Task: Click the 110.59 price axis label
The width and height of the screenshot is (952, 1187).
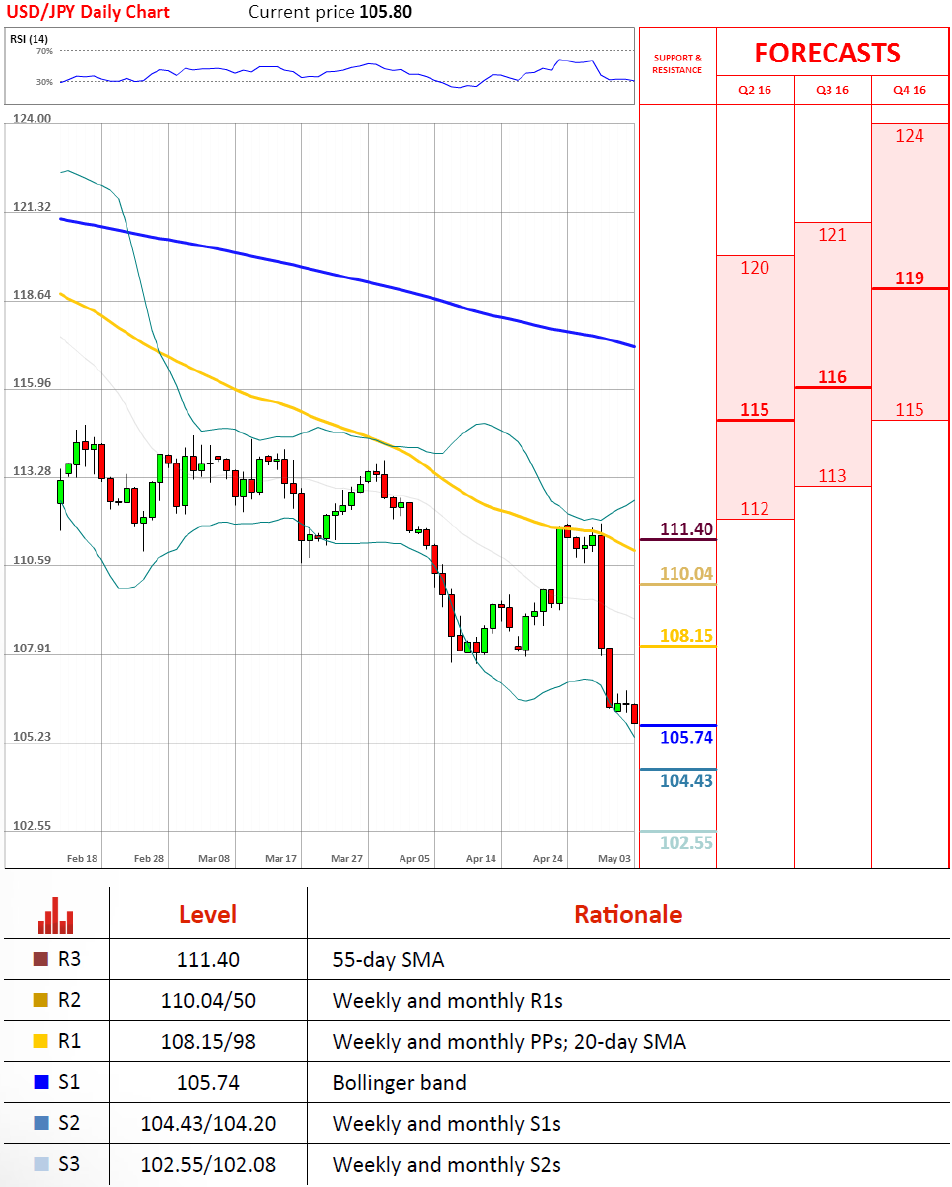Action: click(x=32, y=560)
